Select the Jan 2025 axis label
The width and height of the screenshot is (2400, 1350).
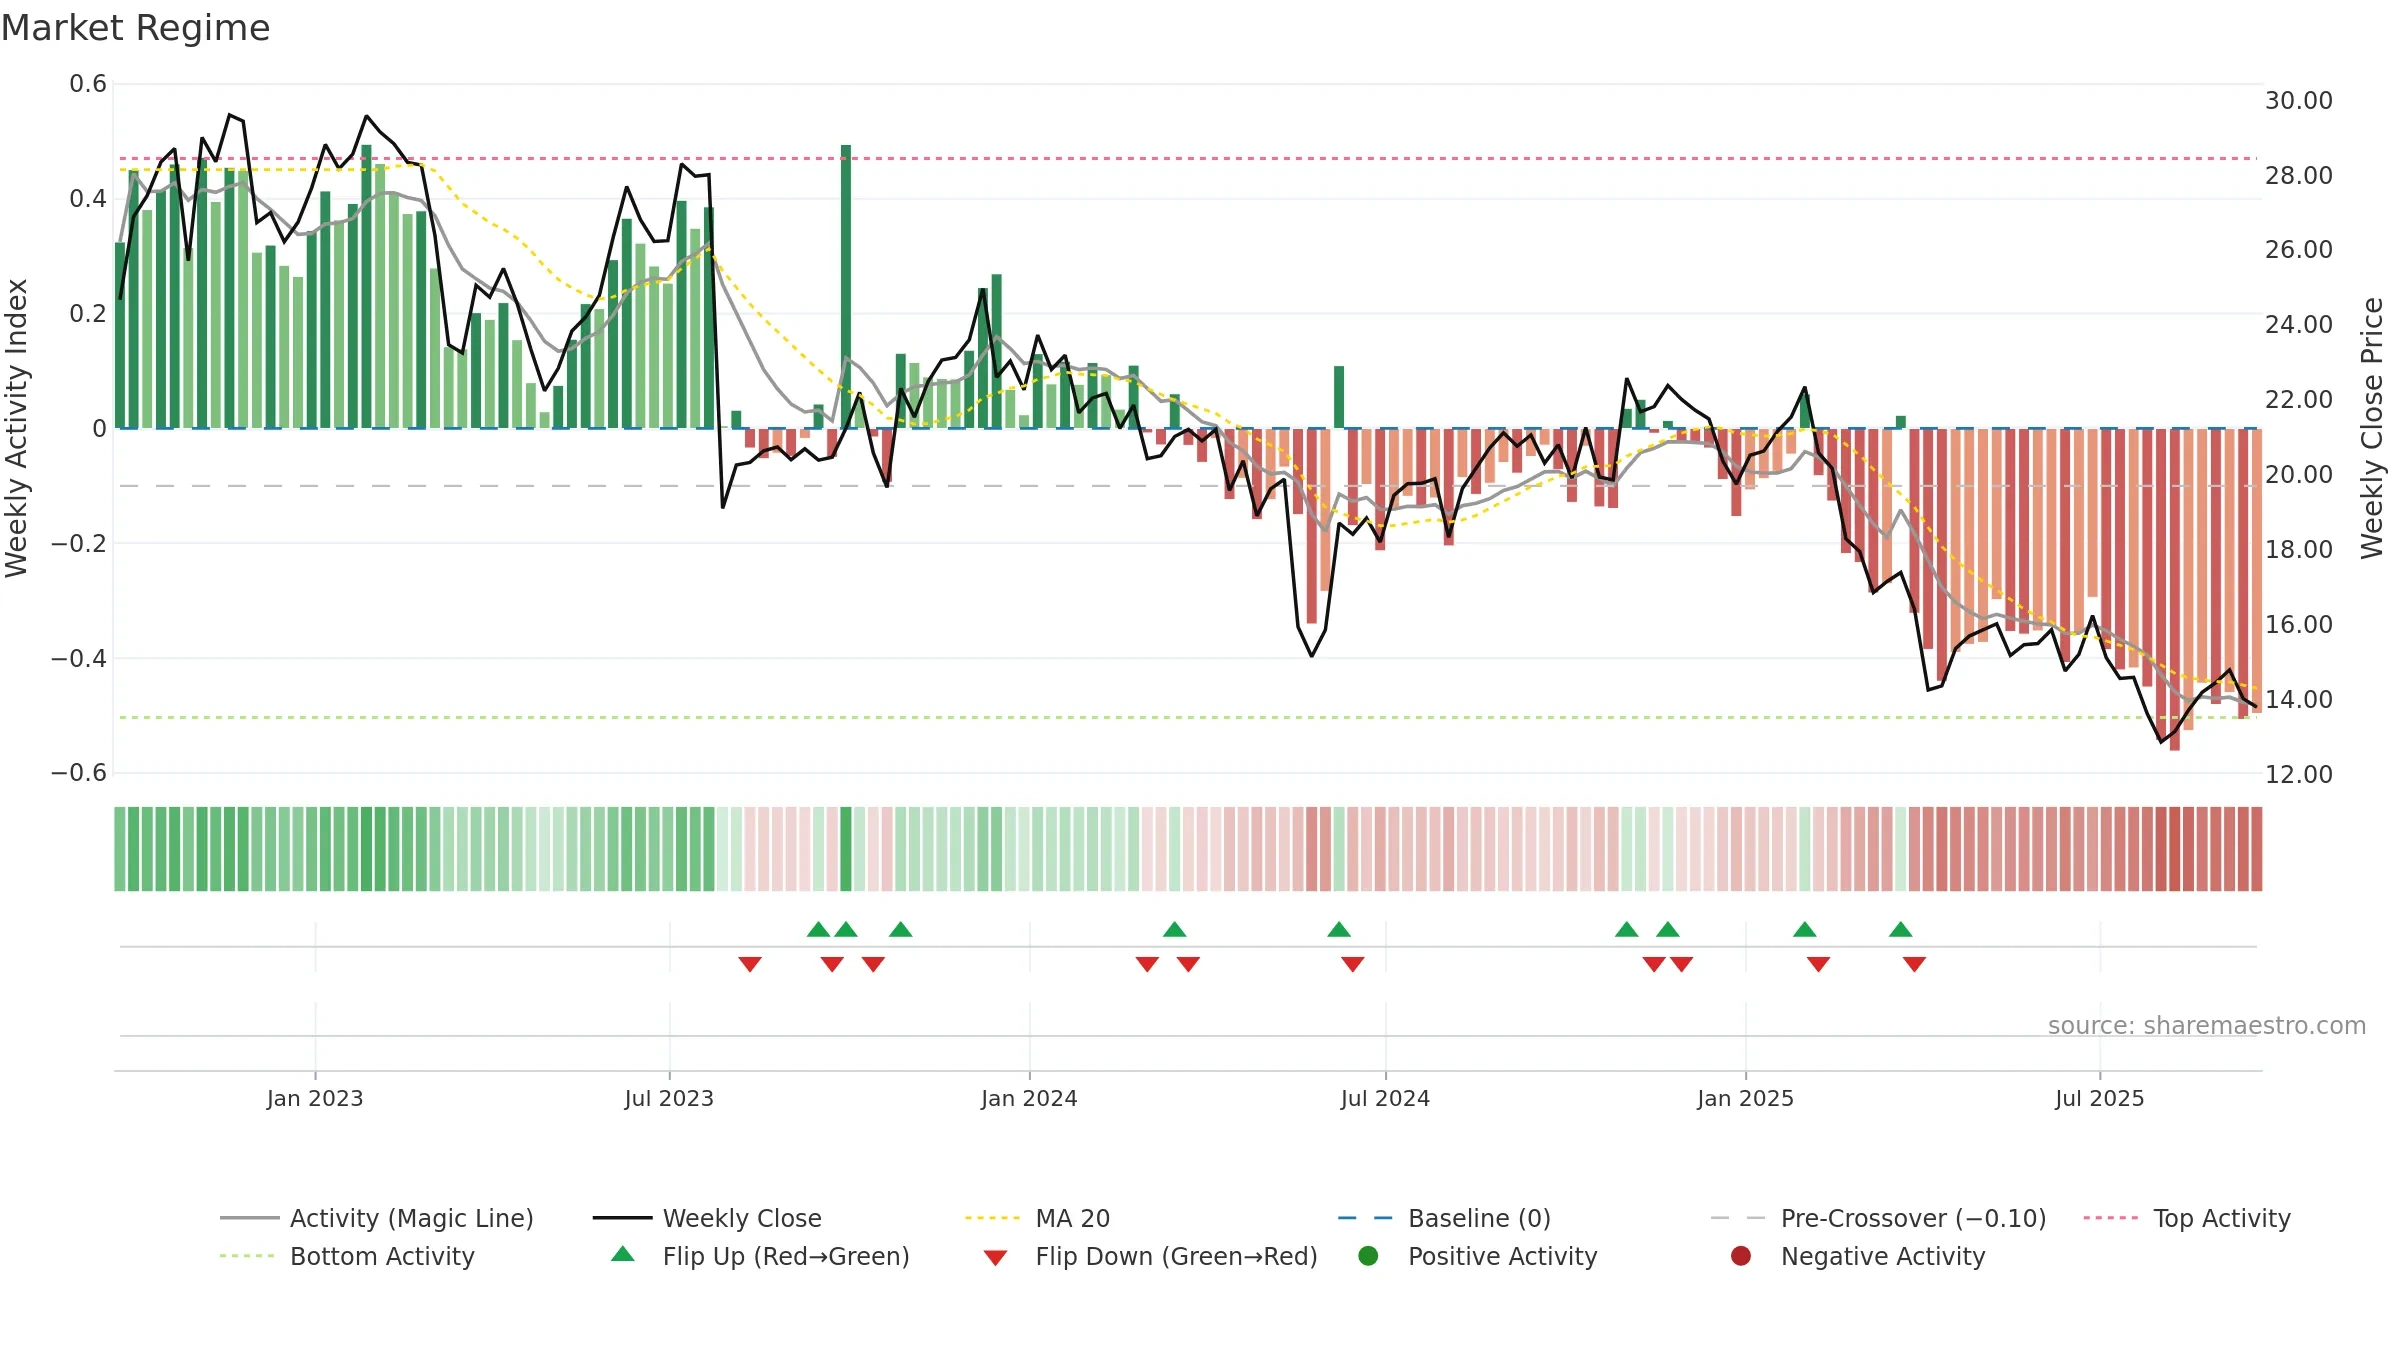pos(1745,1098)
